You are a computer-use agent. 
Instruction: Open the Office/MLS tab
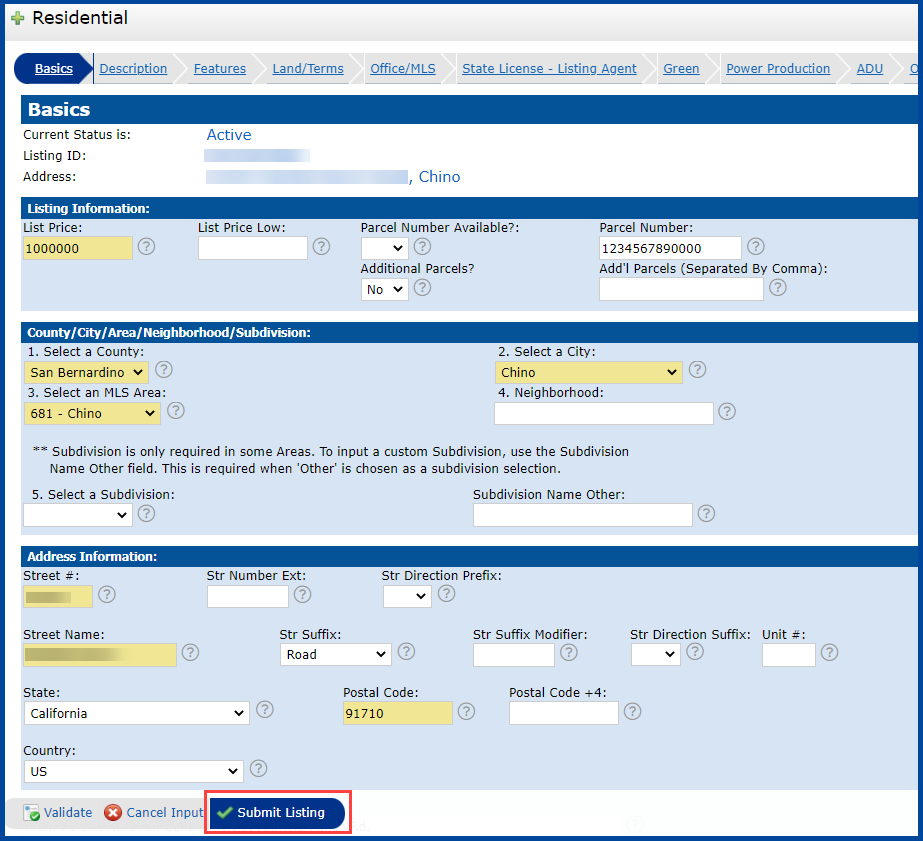click(x=402, y=69)
